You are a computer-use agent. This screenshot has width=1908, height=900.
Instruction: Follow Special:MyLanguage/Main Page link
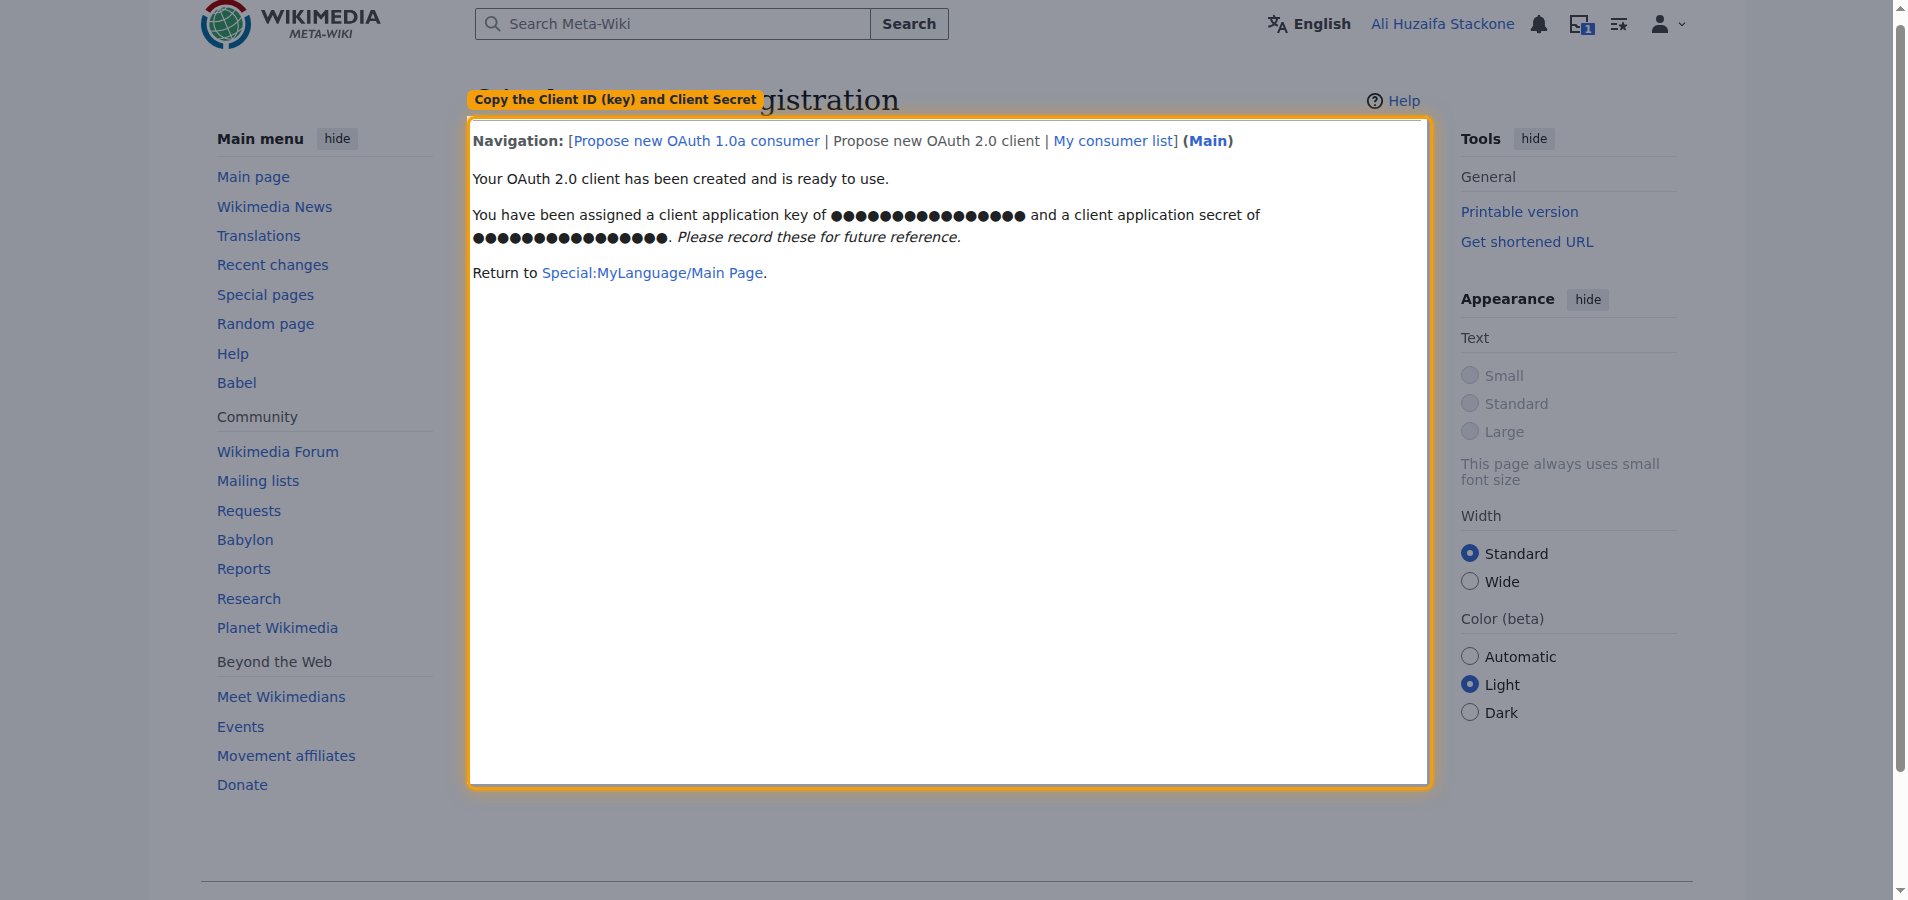click(x=652, y=273)
